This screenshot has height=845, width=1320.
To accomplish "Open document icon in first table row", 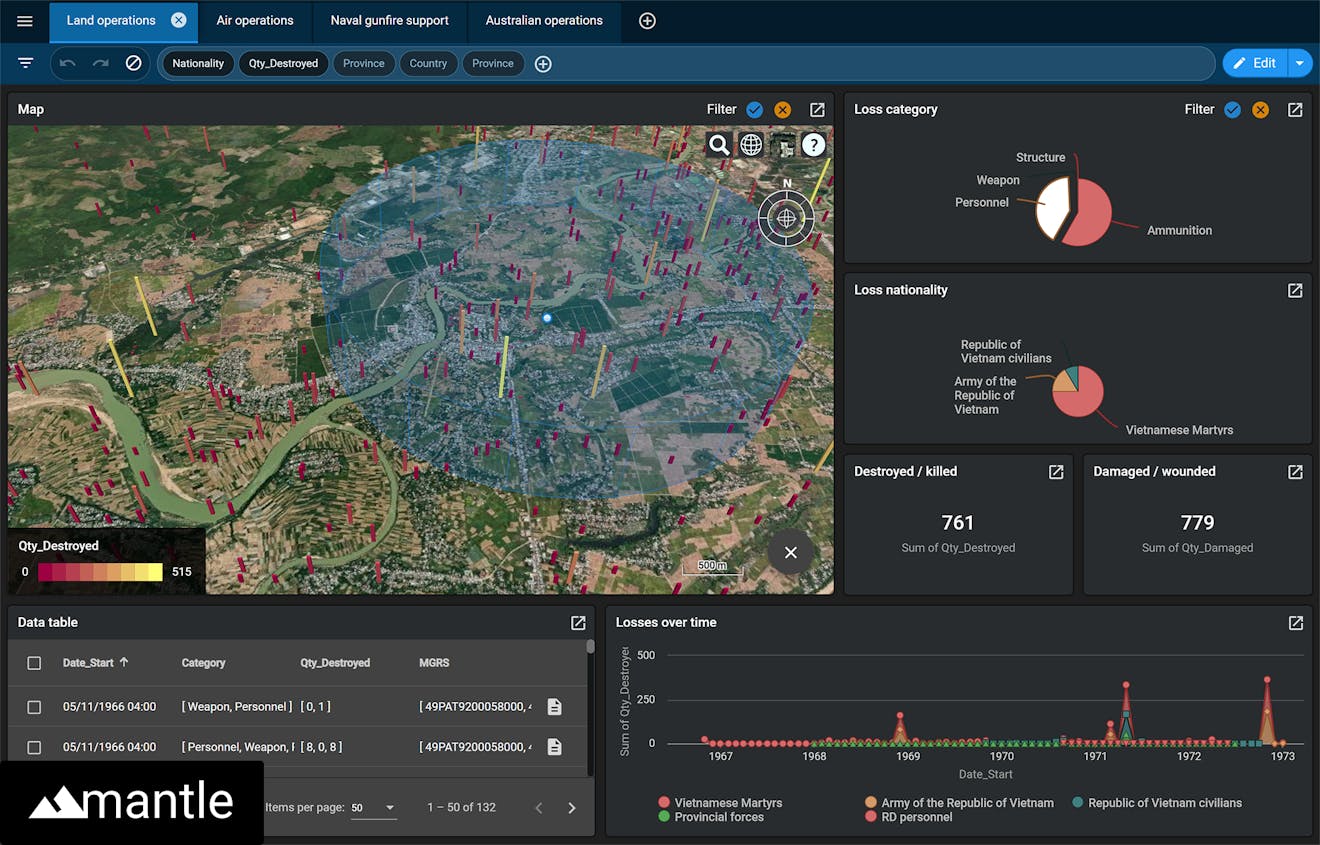I will [x=554, y=707].
